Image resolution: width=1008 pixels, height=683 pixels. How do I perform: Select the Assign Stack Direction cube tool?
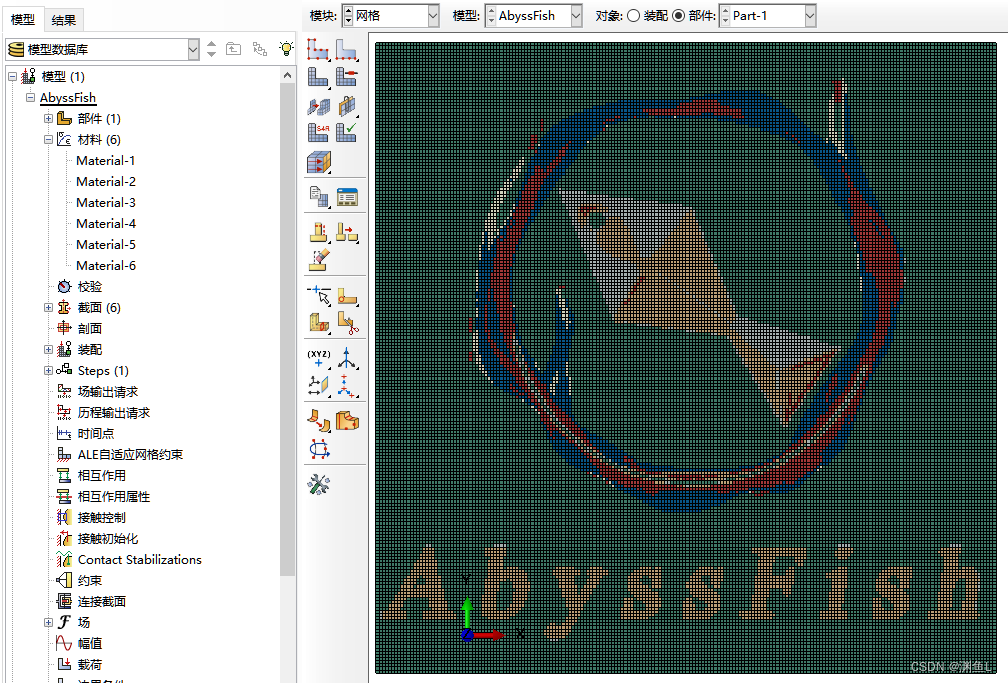pyautogui.click(x=318, y=162)
